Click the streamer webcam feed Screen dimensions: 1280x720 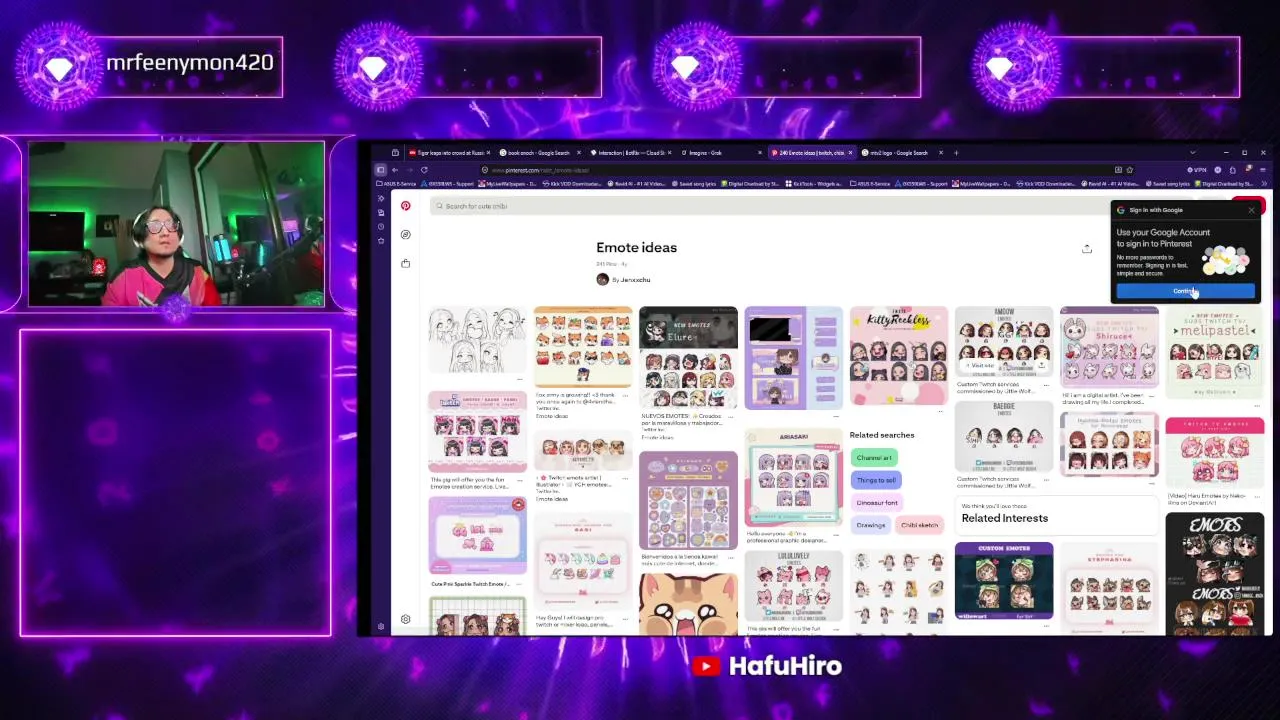coord(176,224)
